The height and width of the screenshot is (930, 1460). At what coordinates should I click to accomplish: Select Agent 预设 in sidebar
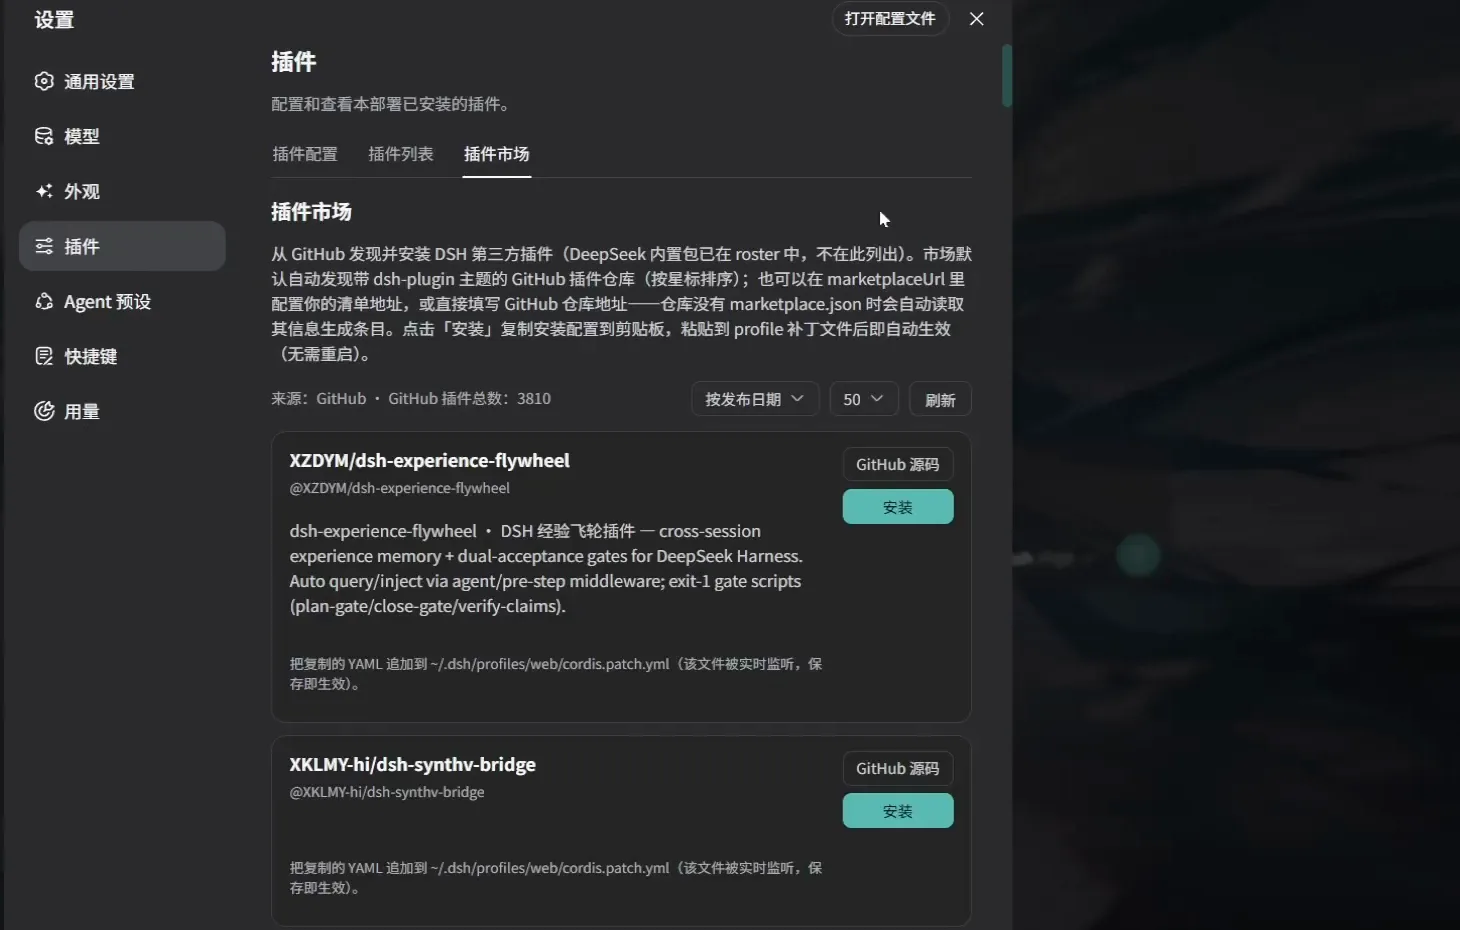pyautogui.click(x=122, y=301)
